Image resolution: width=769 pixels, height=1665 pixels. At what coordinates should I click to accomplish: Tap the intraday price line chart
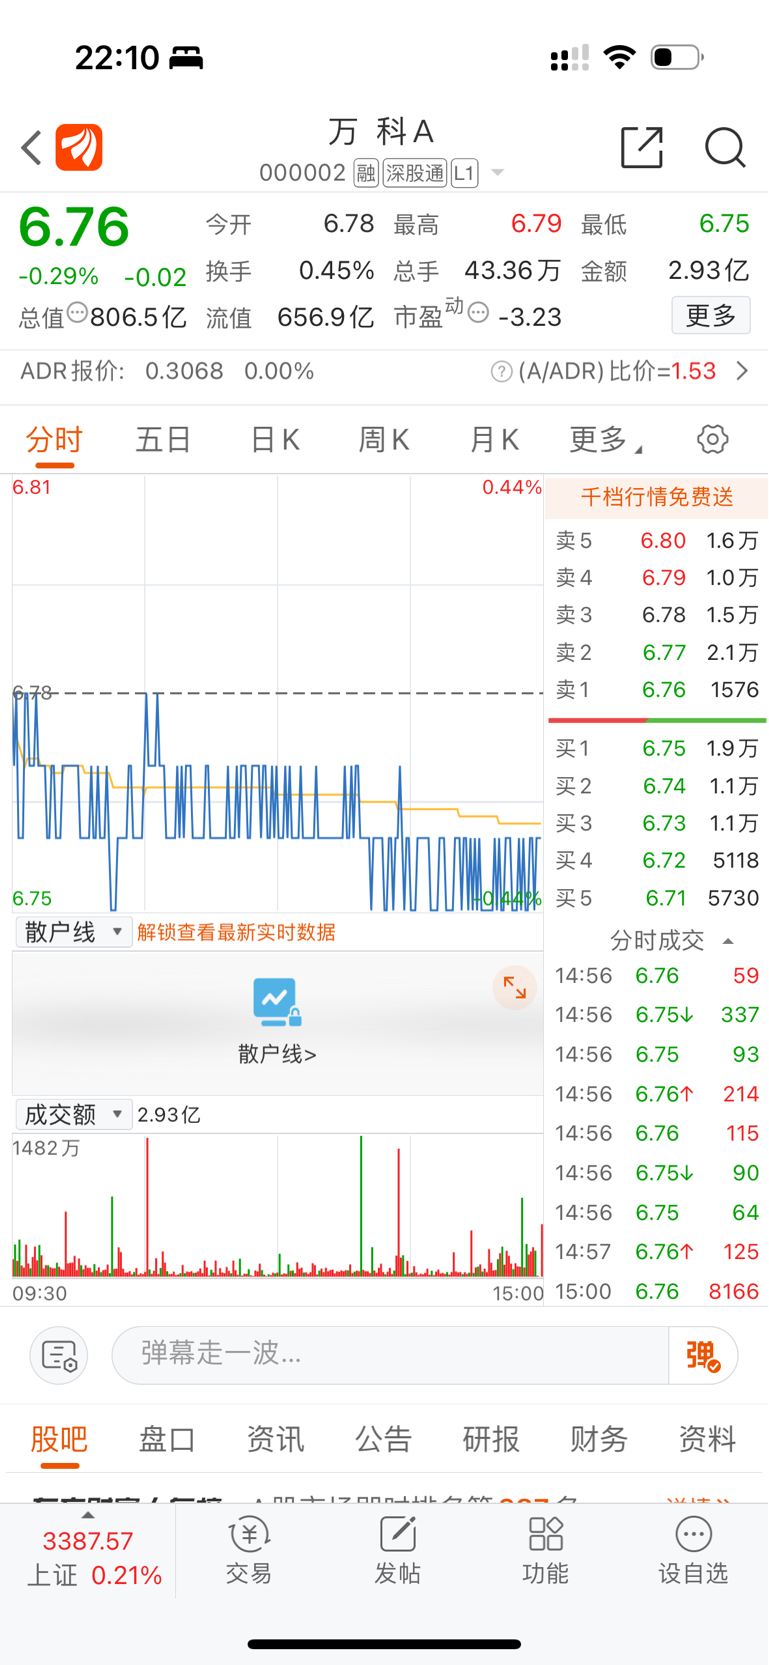[277, 694]
